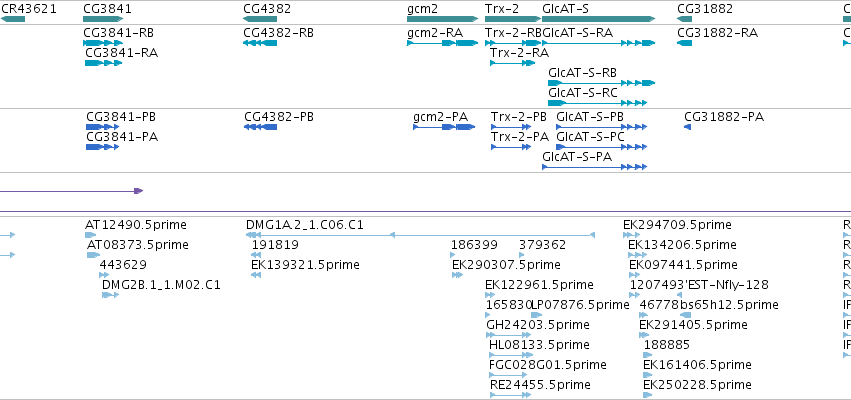Open EST EK134206.5prime
Viewport: 851px width, 400px height.
682,245
